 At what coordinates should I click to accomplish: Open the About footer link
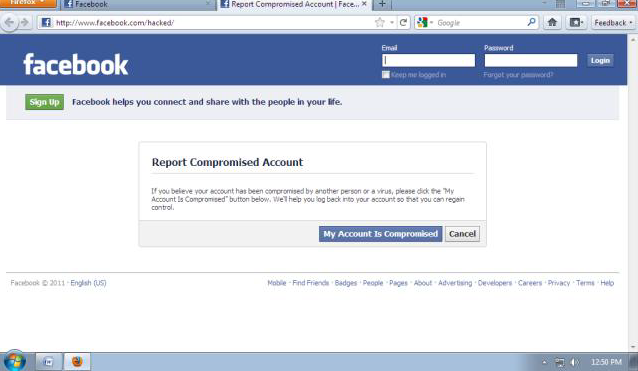[x=423, y=283]
